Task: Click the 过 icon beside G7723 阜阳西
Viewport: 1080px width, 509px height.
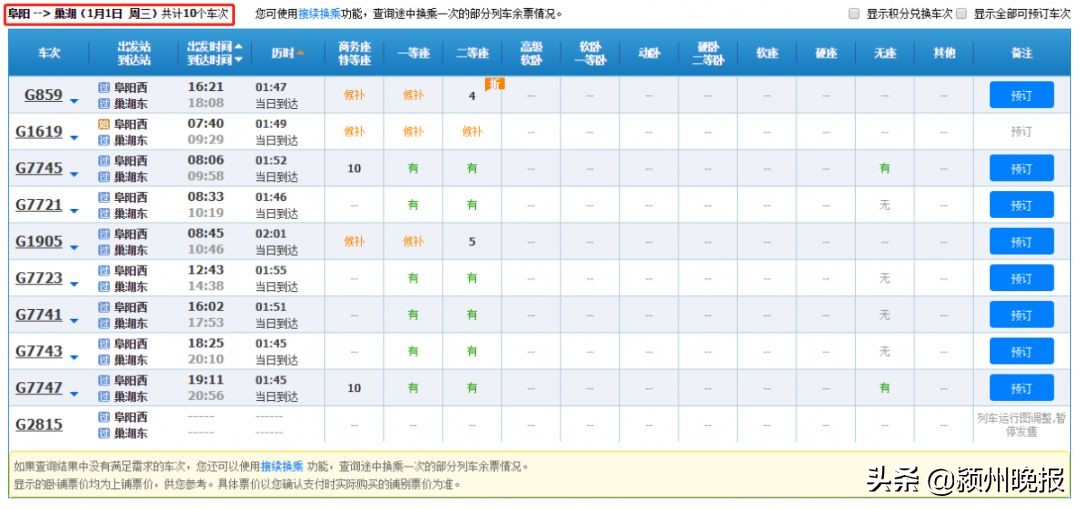Action: coord(104,270)
